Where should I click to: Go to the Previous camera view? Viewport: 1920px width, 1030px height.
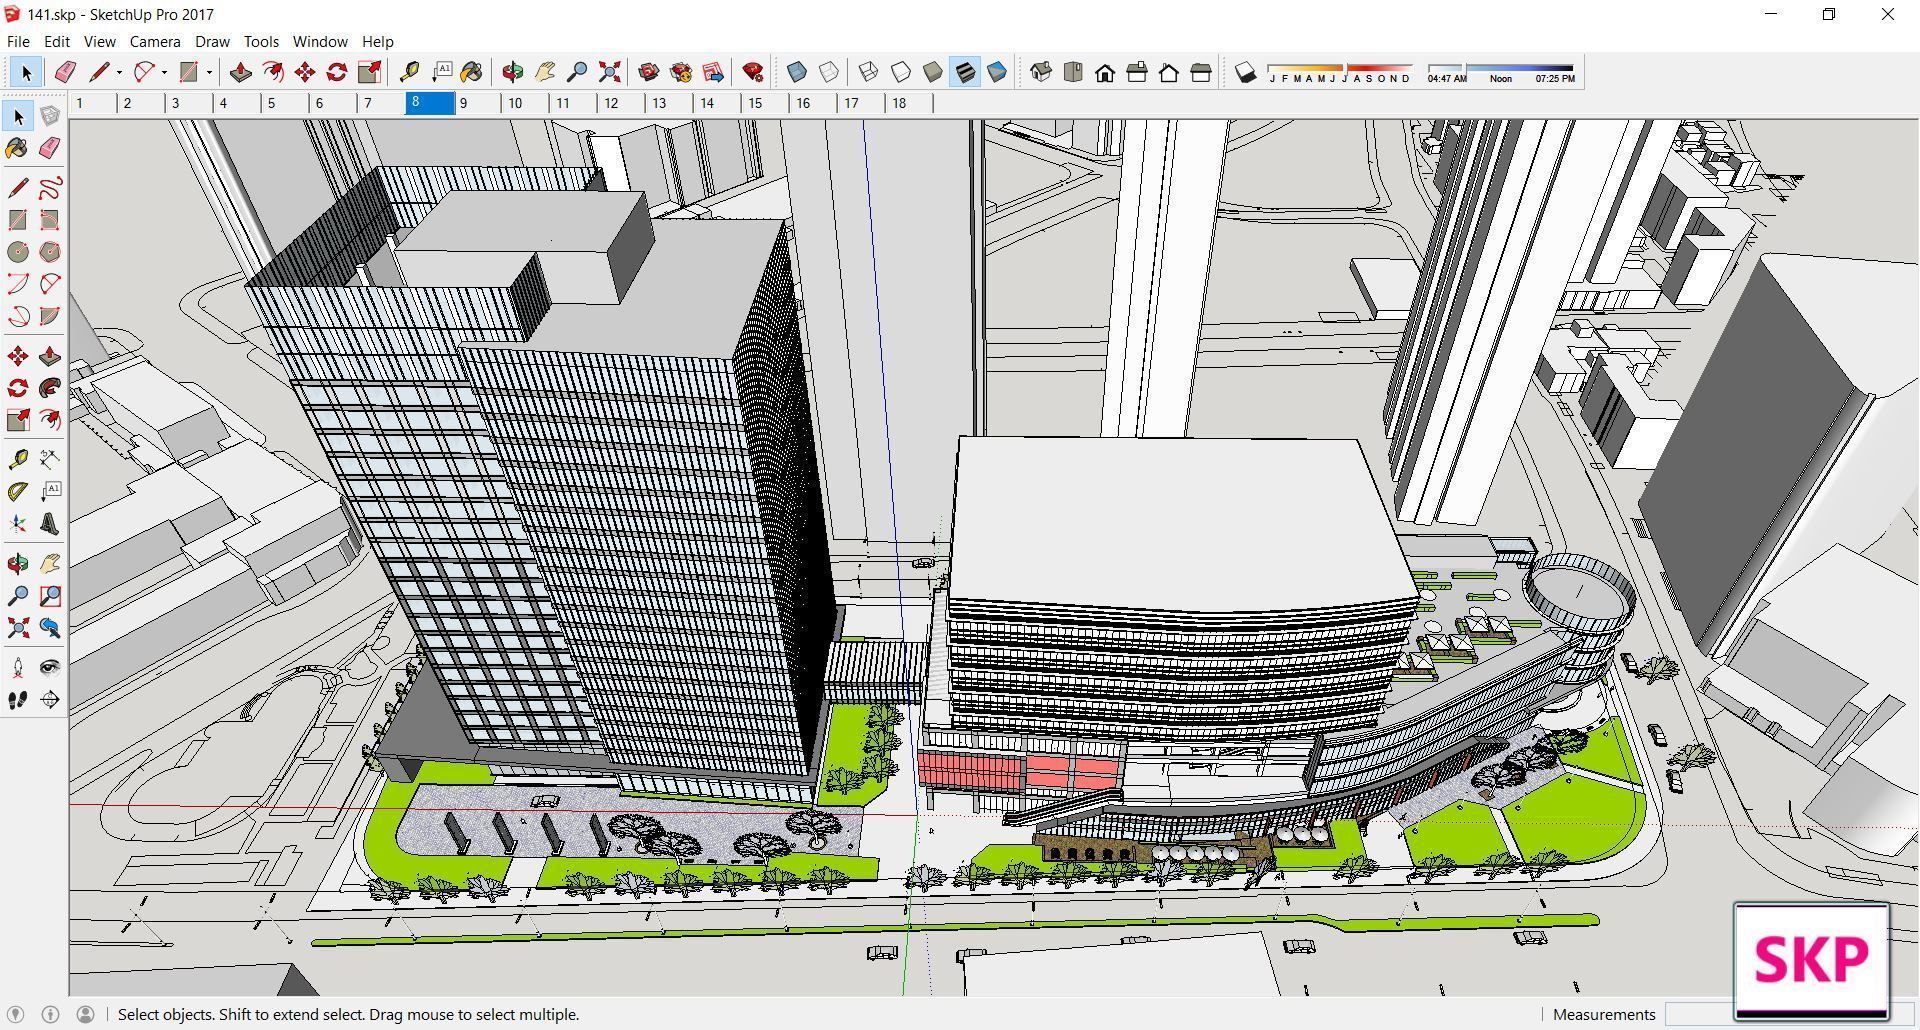click(50, 628)
